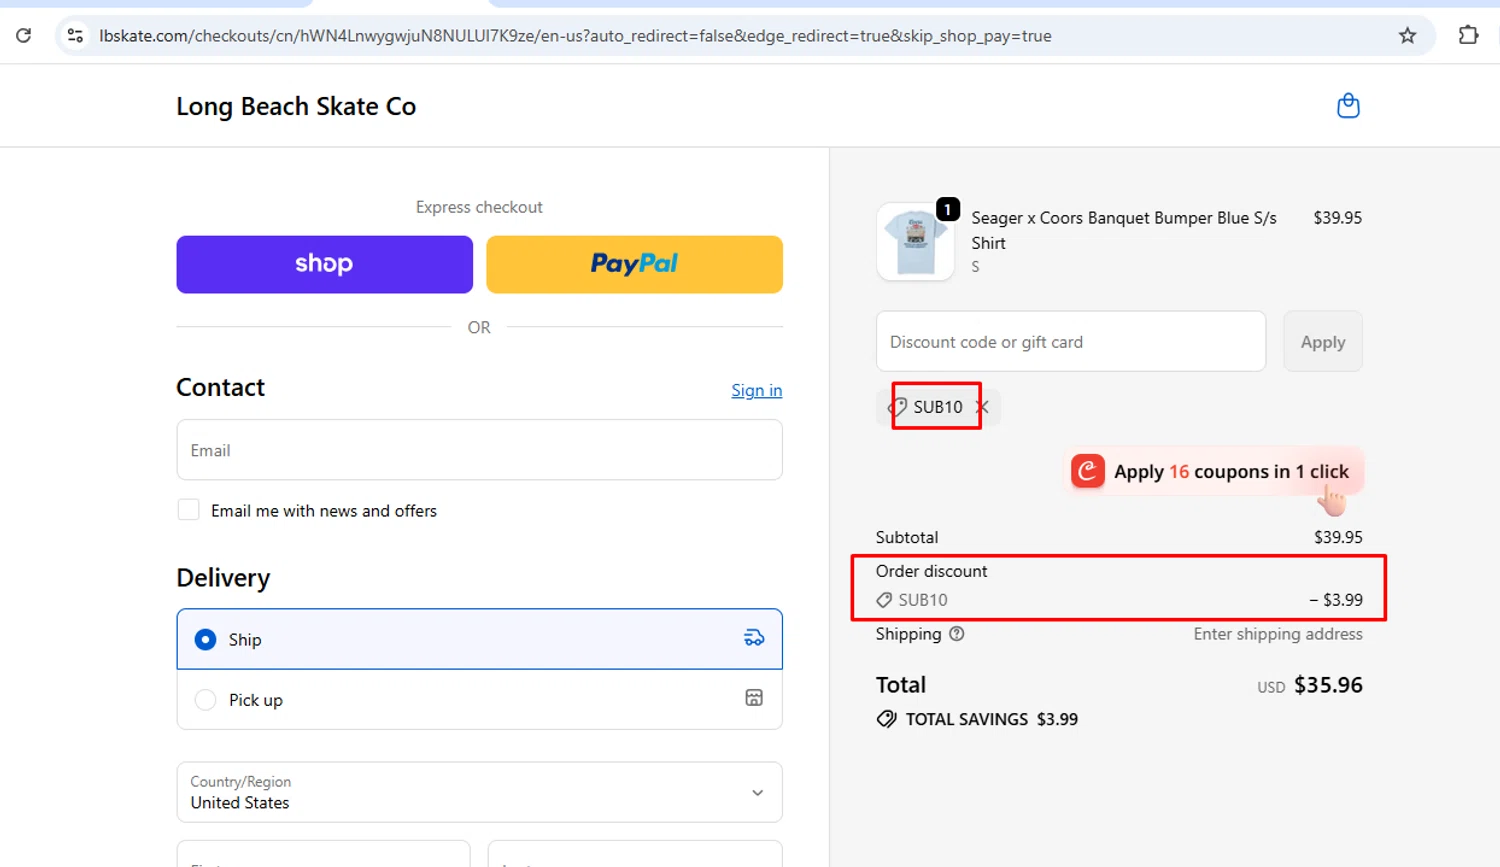Remove the SUB10 discount code tag
Image resolution: width=1500 pixels, height=867 pixels.
pyautogui.click(x=982, y=407)
